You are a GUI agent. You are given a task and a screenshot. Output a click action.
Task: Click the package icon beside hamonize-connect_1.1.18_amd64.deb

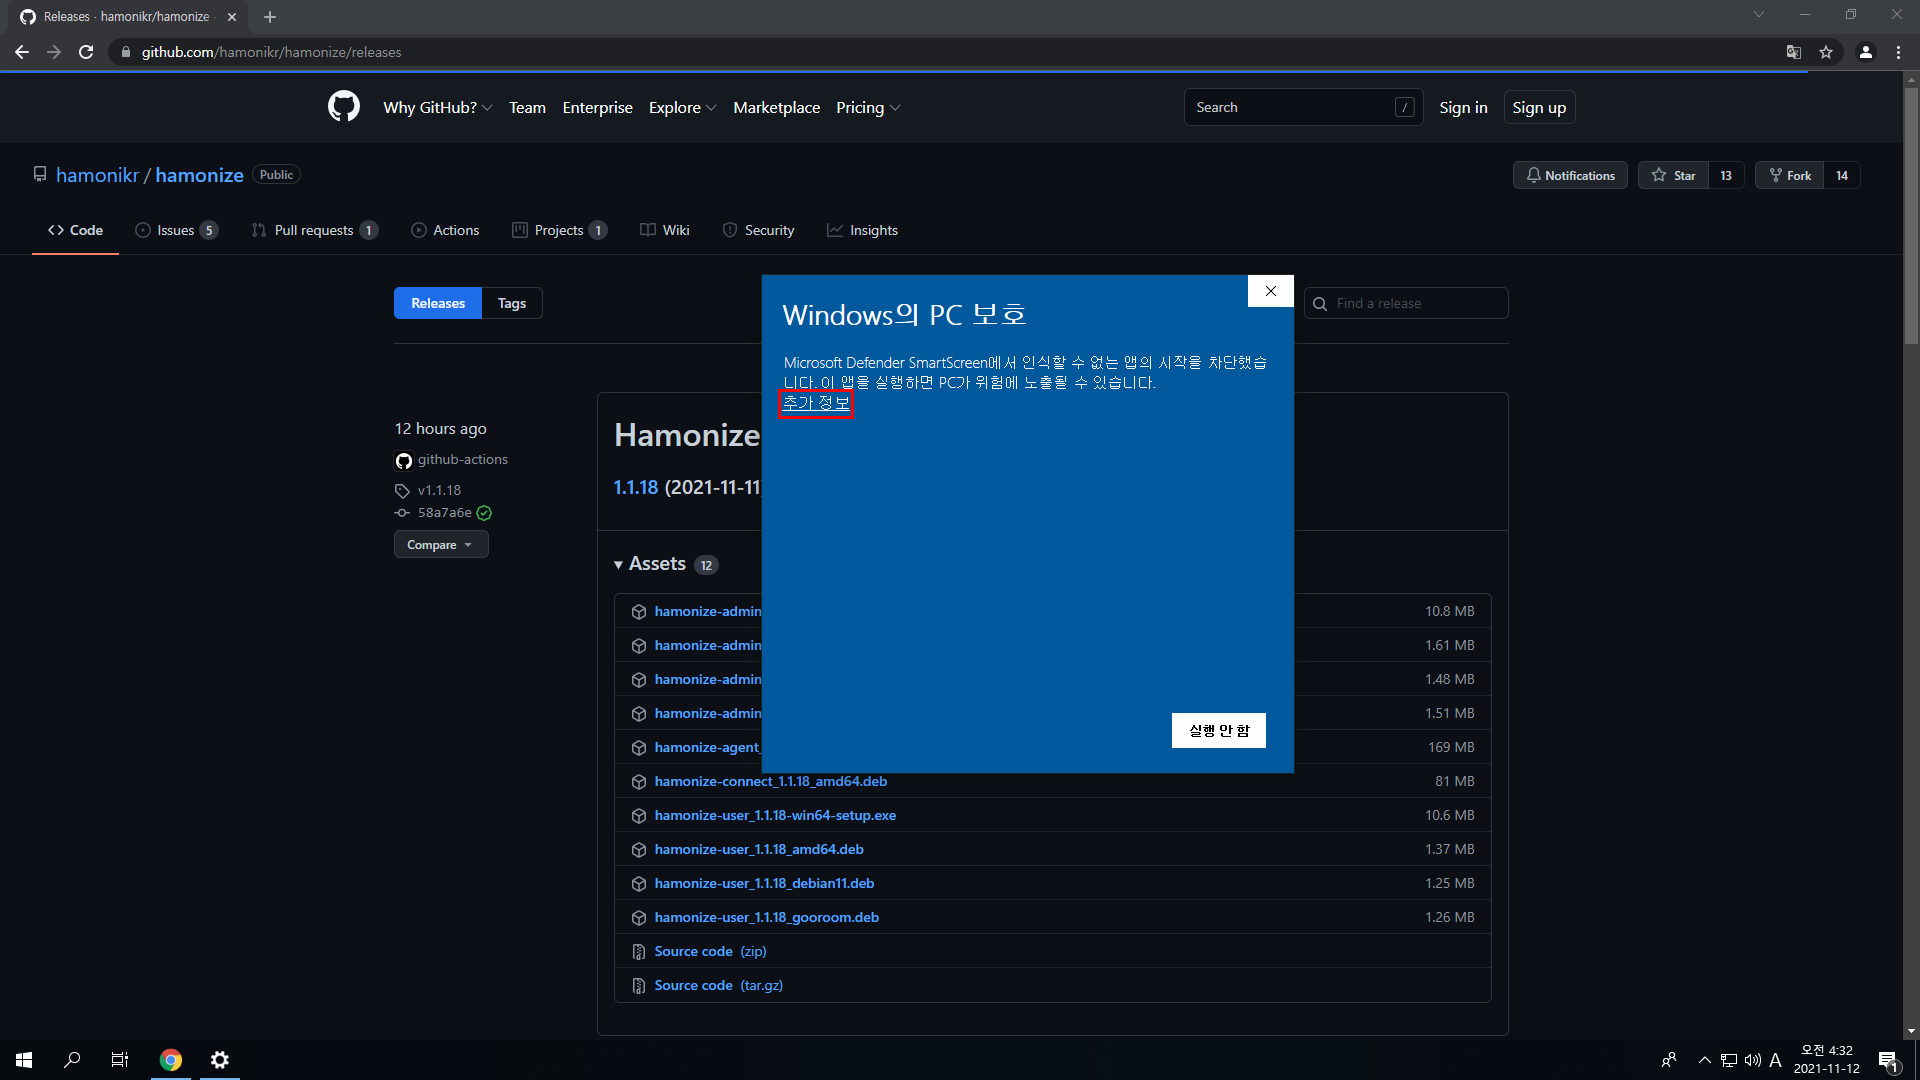coord(639,782)
